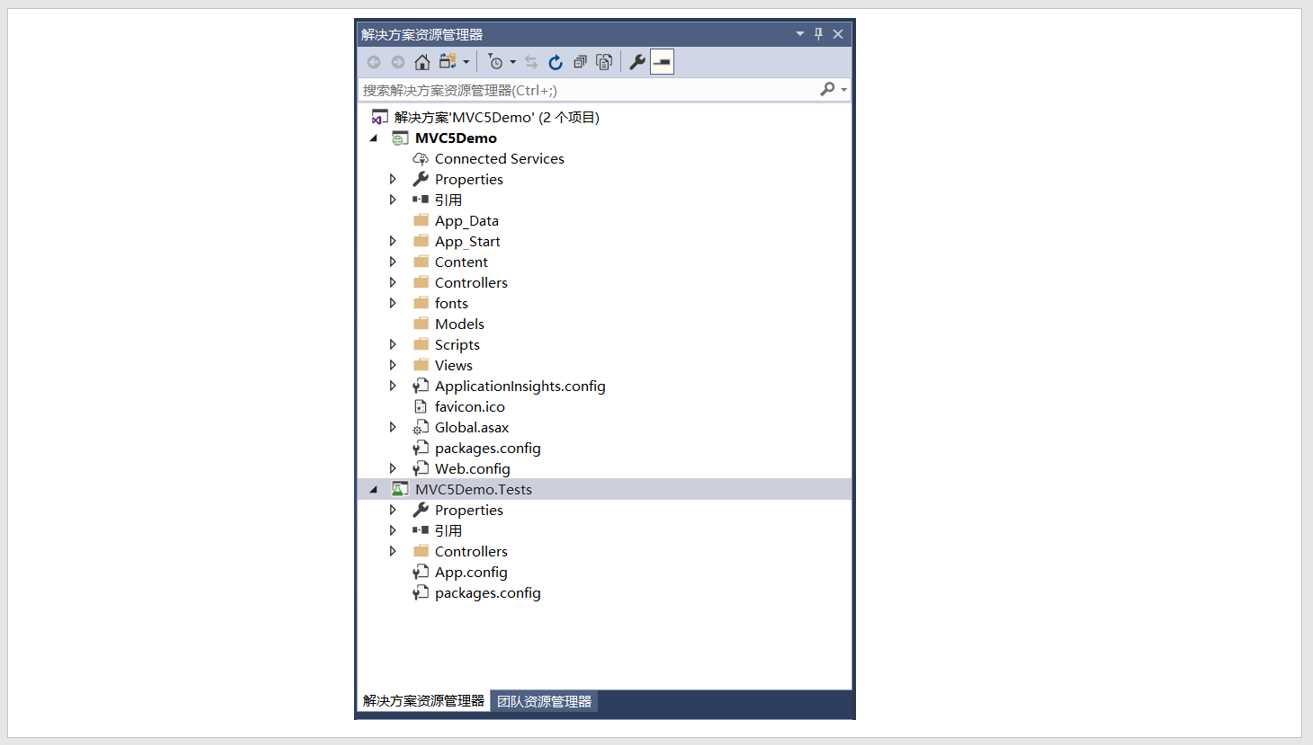The height and width of the screenshot is (745, 1313).
Task: Open Properties via wrench toolbar icon
Action: click(x=637, y=62)
